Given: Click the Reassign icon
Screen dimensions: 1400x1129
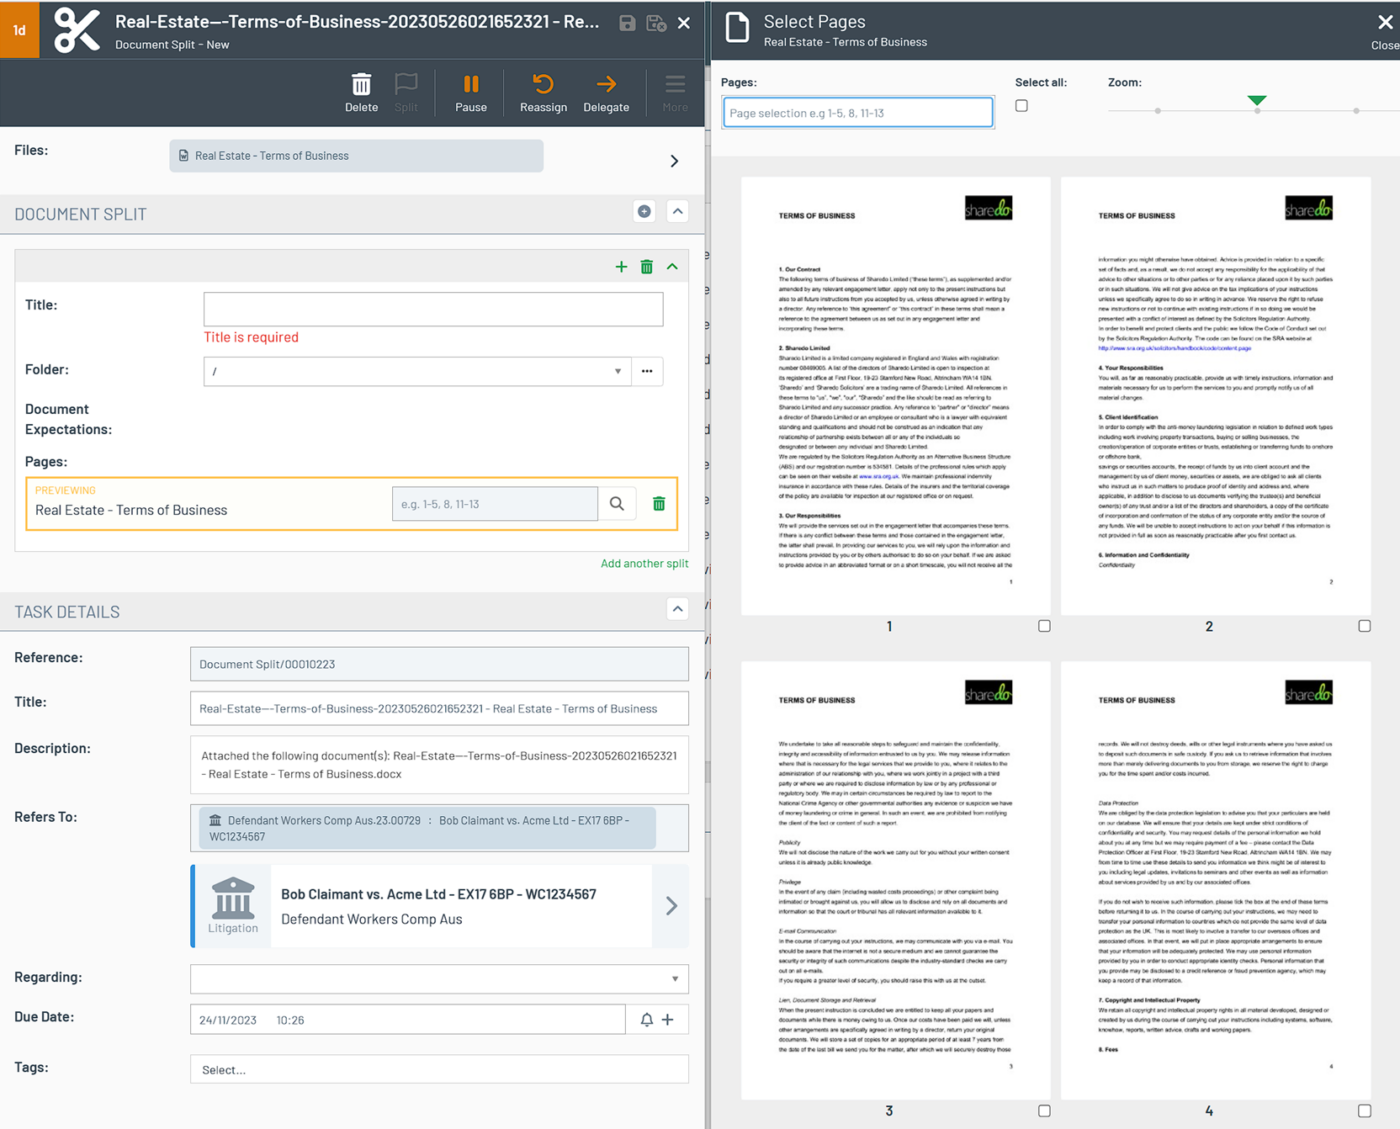Looking at the screenshot, I should (x=543, y=85).
